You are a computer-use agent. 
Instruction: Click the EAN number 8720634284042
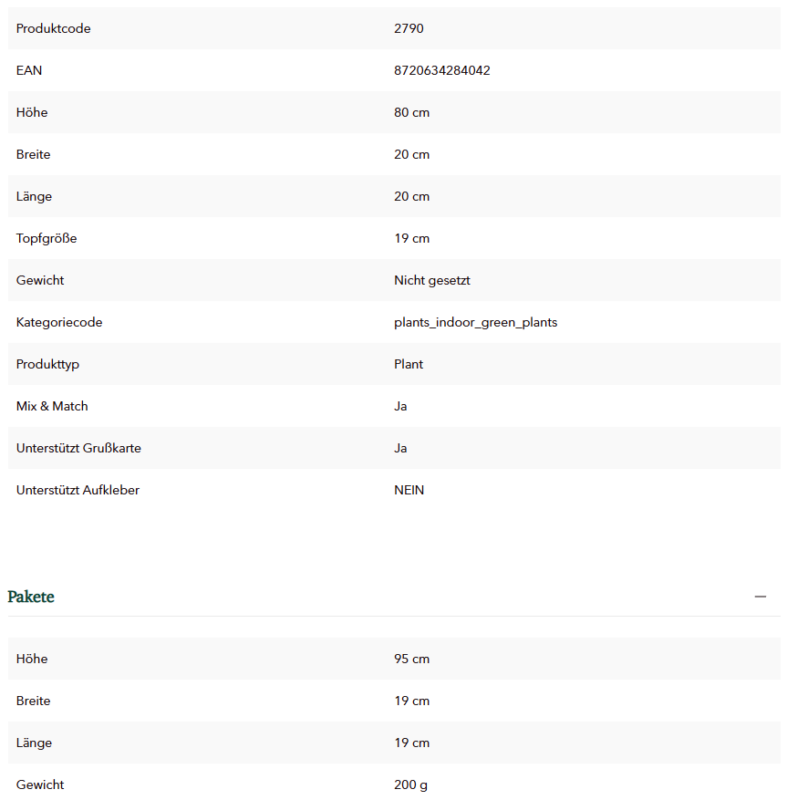tap(442, 70)
